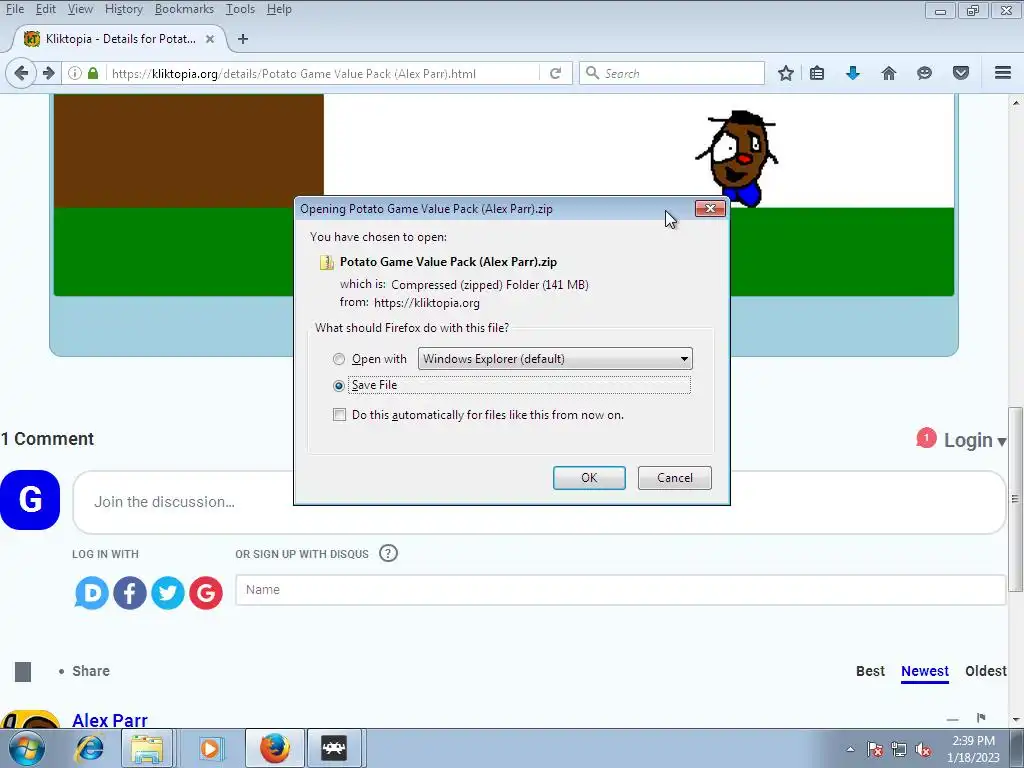Viewport: 1024px width, 768px height.
Task: Open the Bookmarks menu
Action: click(x=184, y=9)
